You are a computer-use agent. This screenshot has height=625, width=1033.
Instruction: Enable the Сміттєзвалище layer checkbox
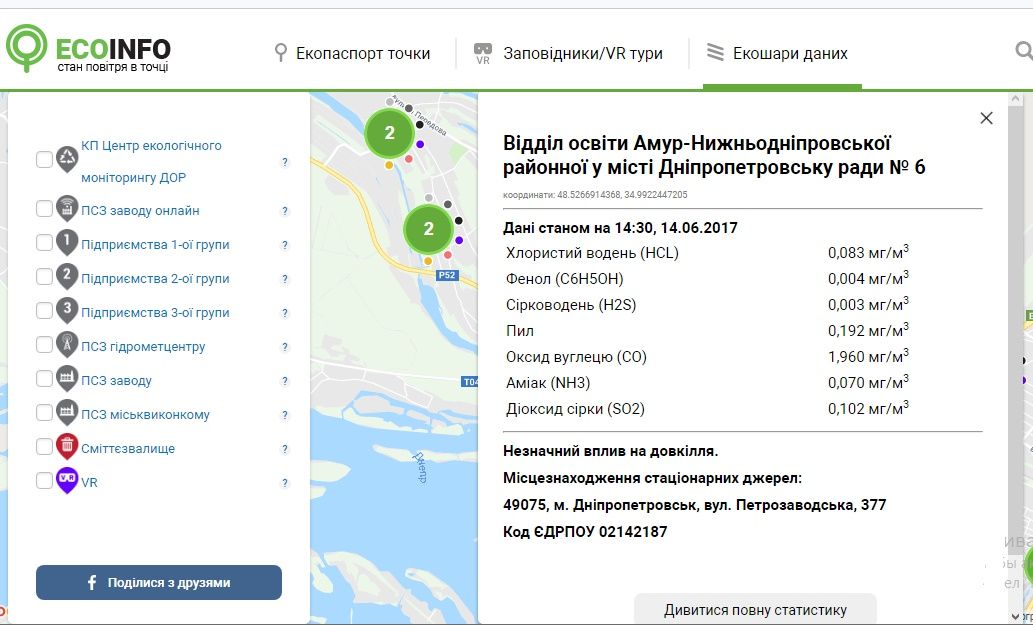coord(42,447)
